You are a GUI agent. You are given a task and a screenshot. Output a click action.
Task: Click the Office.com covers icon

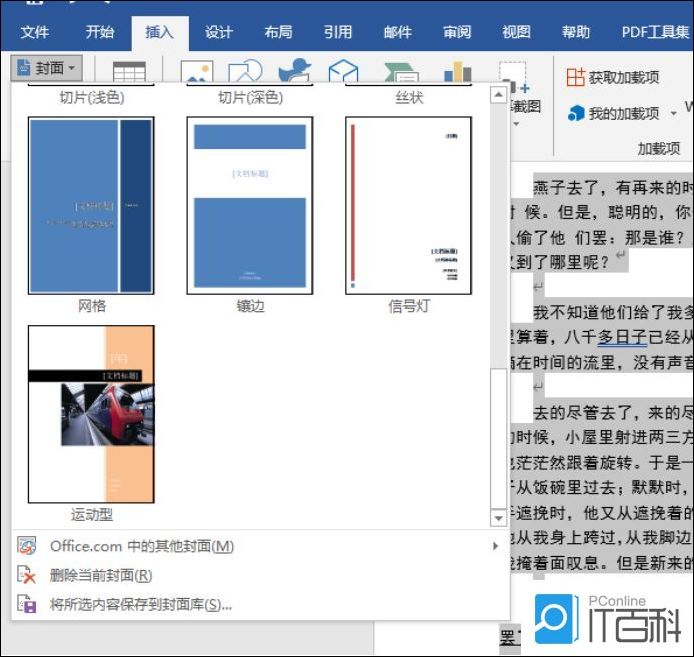pyautogui.click(x=27, y=546)
